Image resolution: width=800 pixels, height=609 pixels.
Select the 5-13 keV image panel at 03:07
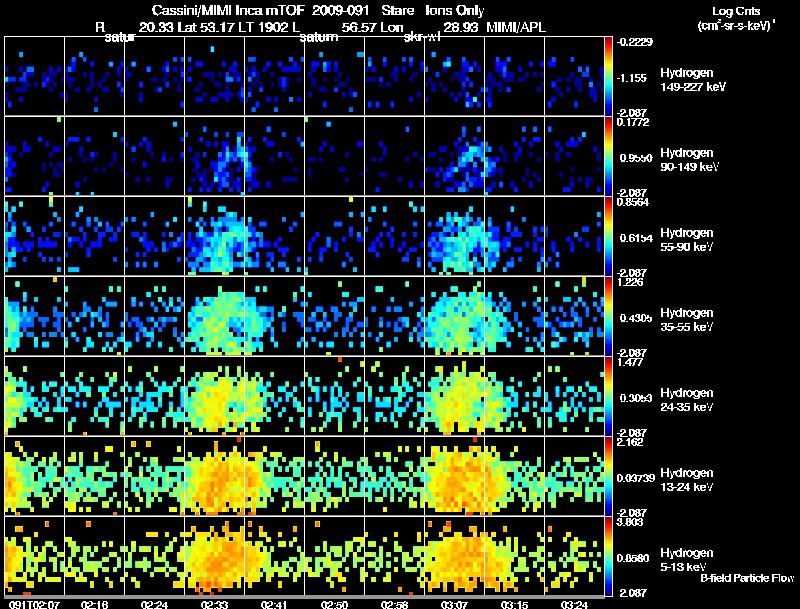(455, 556)
